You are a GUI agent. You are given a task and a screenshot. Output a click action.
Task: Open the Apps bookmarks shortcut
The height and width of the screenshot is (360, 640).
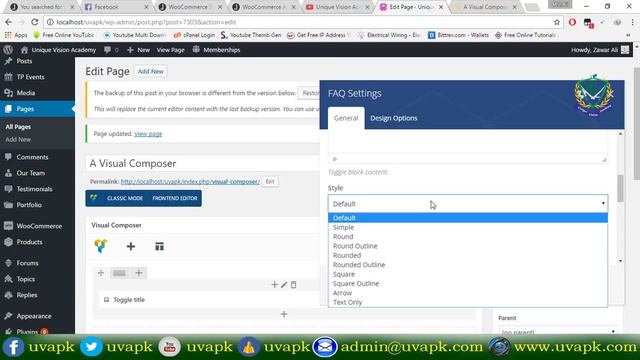16,35
